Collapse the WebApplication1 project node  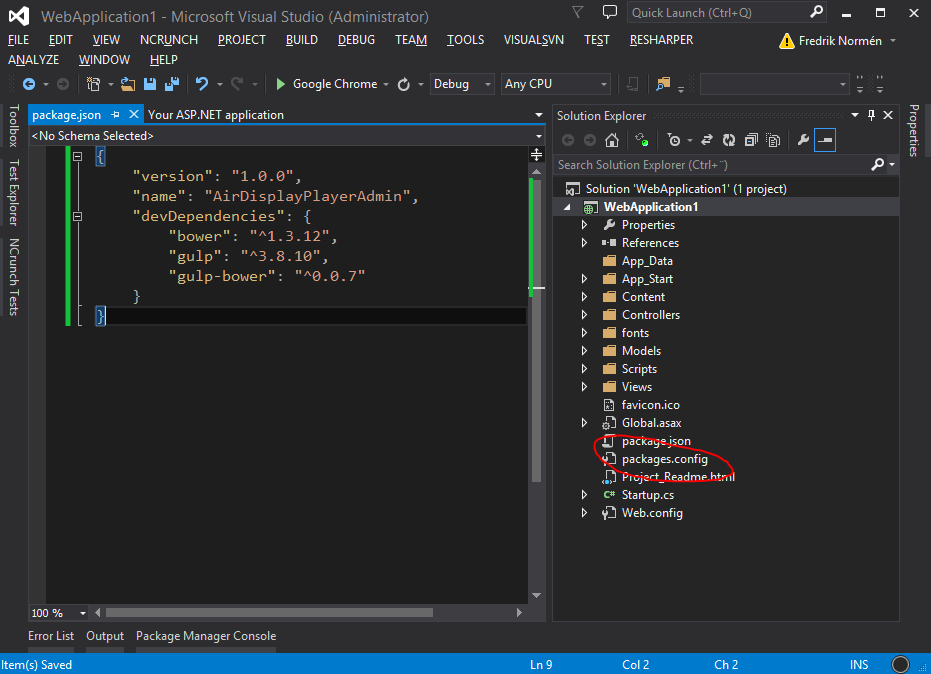coord(568,207)
